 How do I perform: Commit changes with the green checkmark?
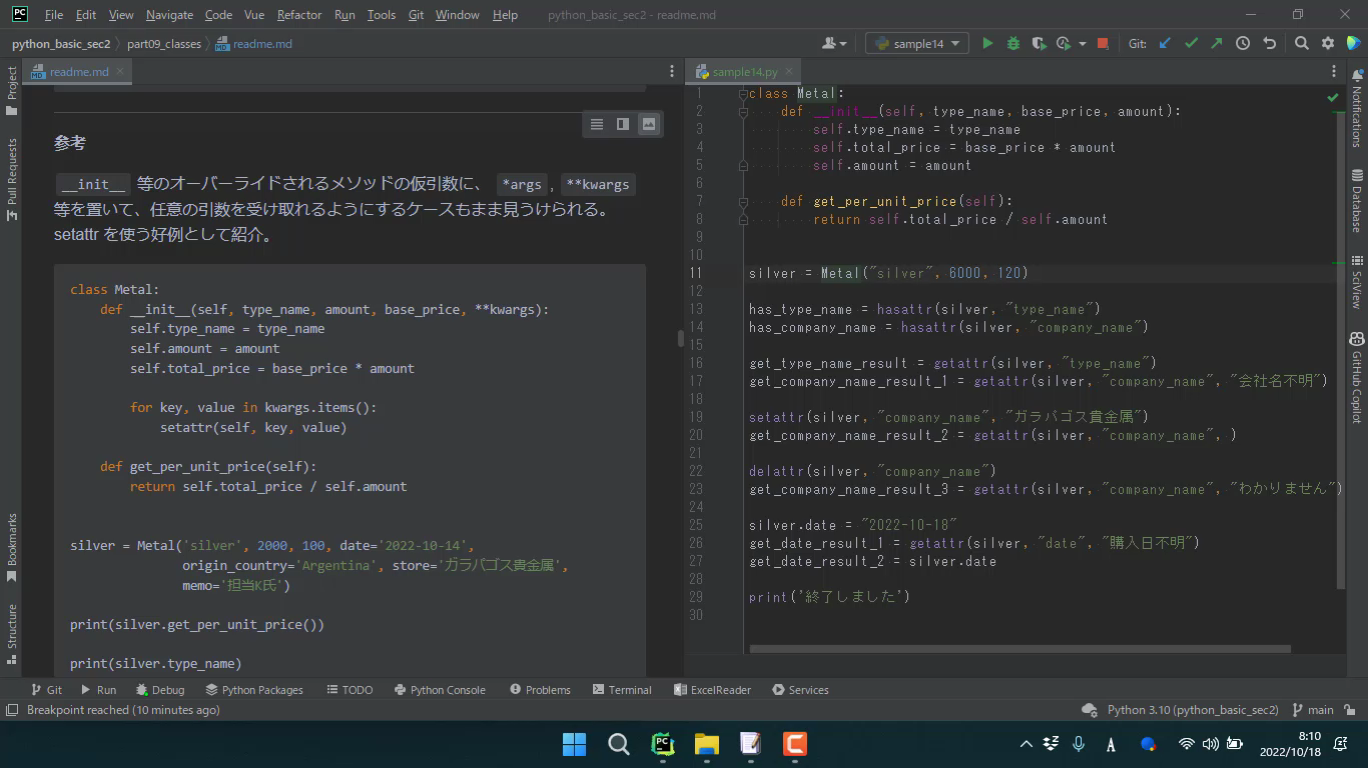[x=1191, y=43]
